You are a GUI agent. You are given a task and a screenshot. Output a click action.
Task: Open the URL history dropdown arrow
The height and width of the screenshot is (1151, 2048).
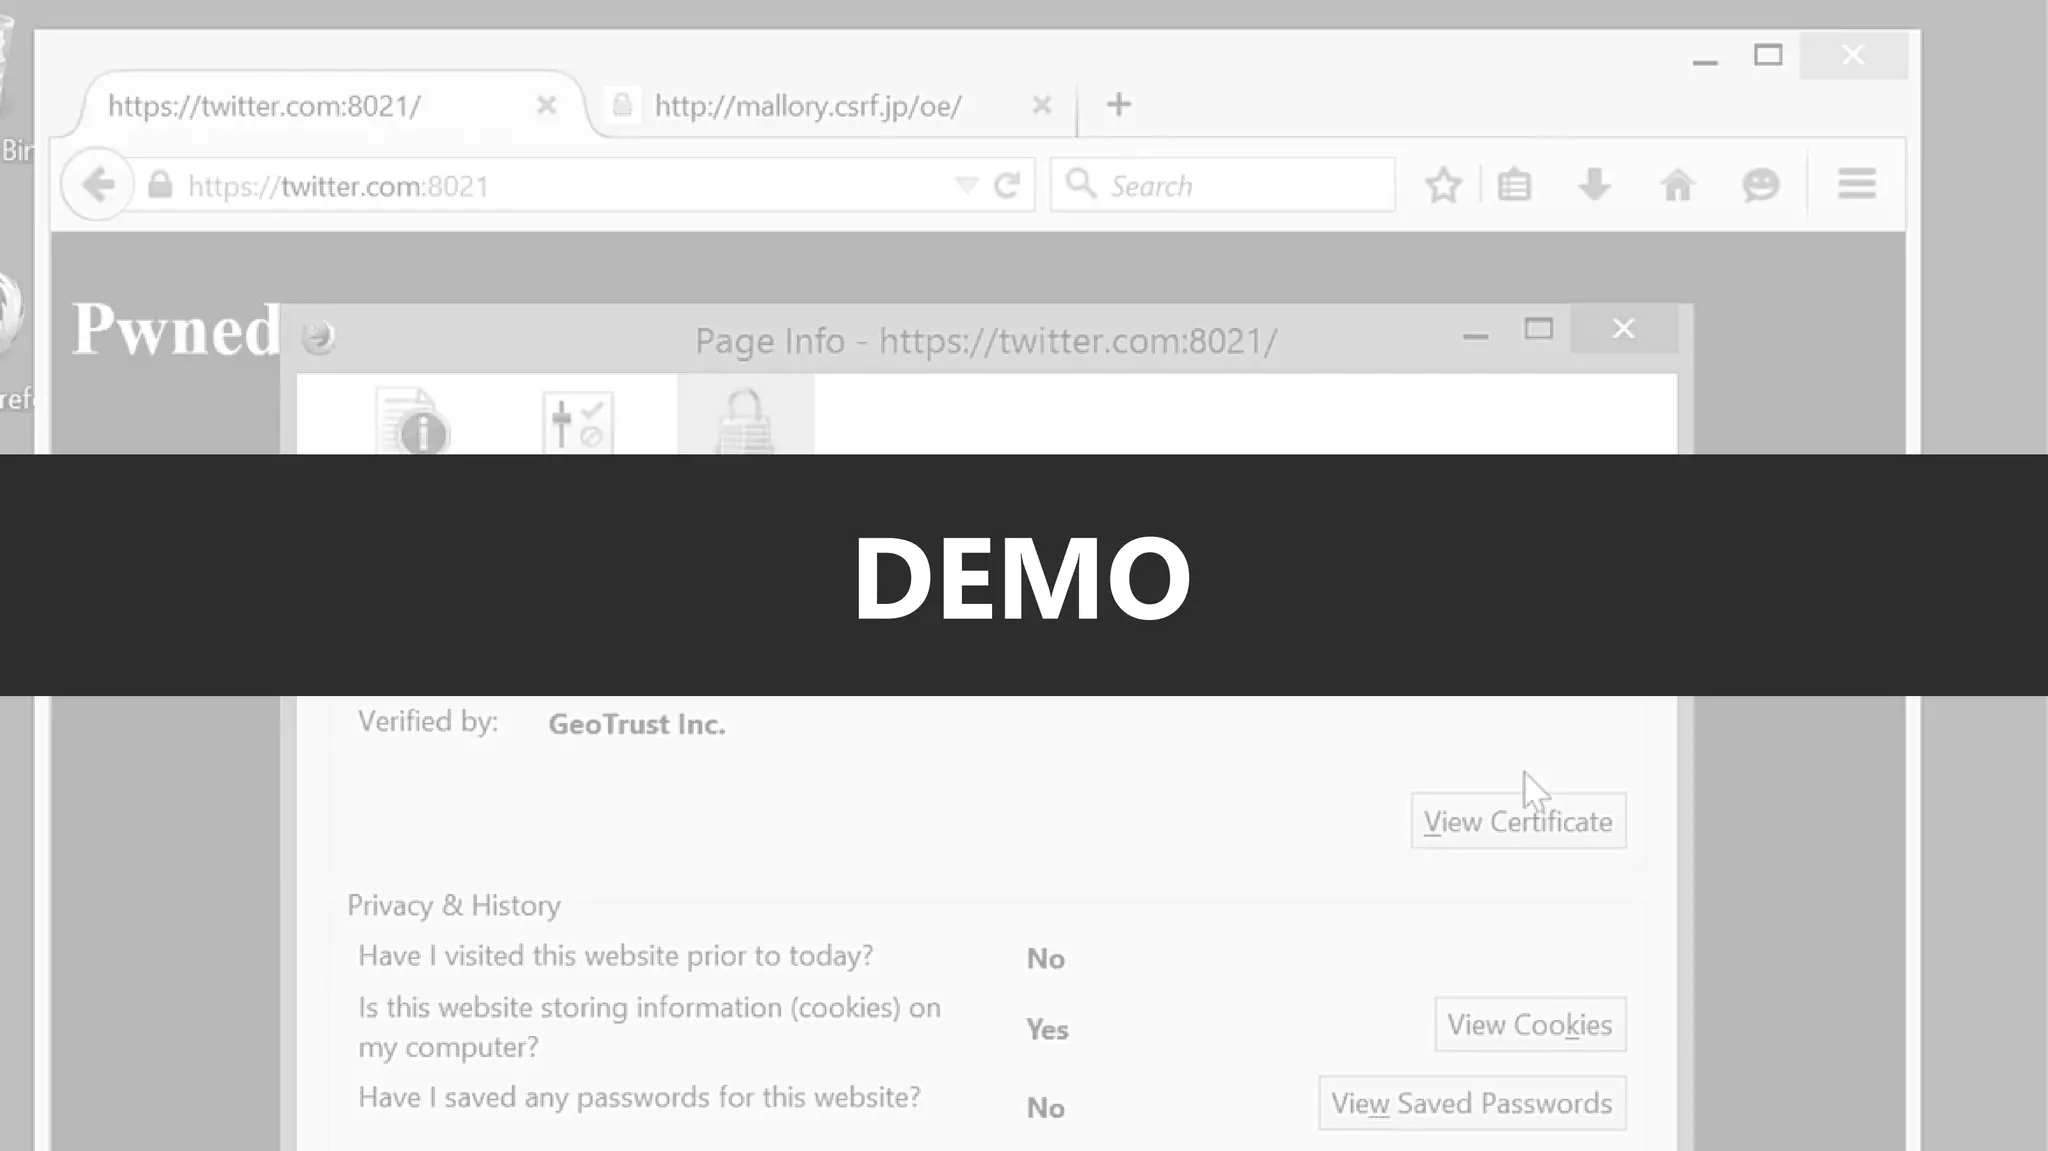[x=966, y=185]
